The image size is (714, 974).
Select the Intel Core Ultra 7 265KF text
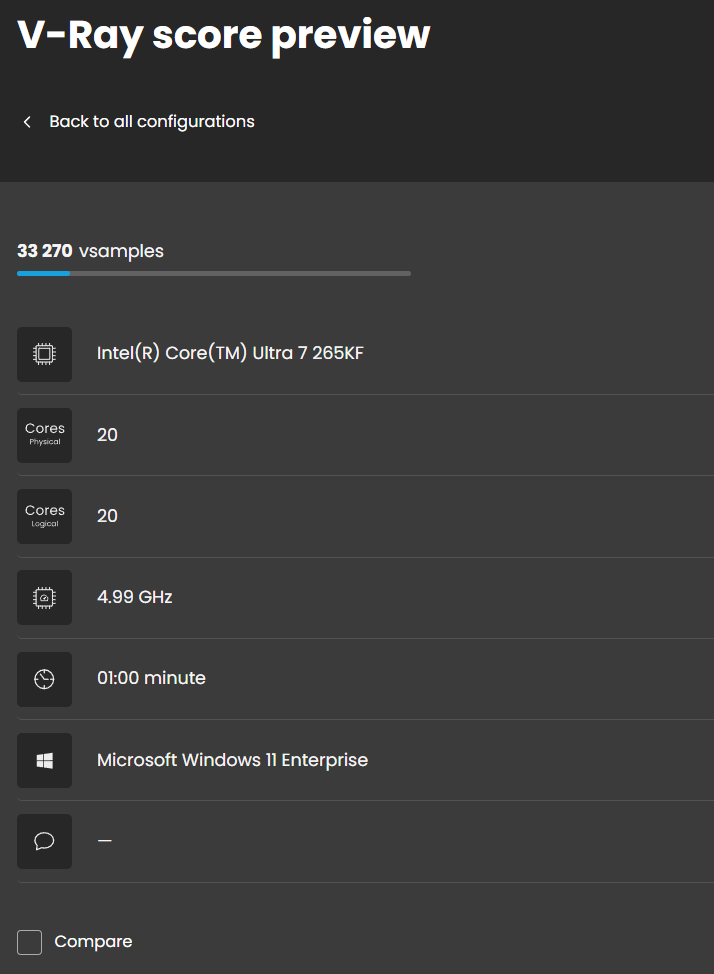(230, 353)
